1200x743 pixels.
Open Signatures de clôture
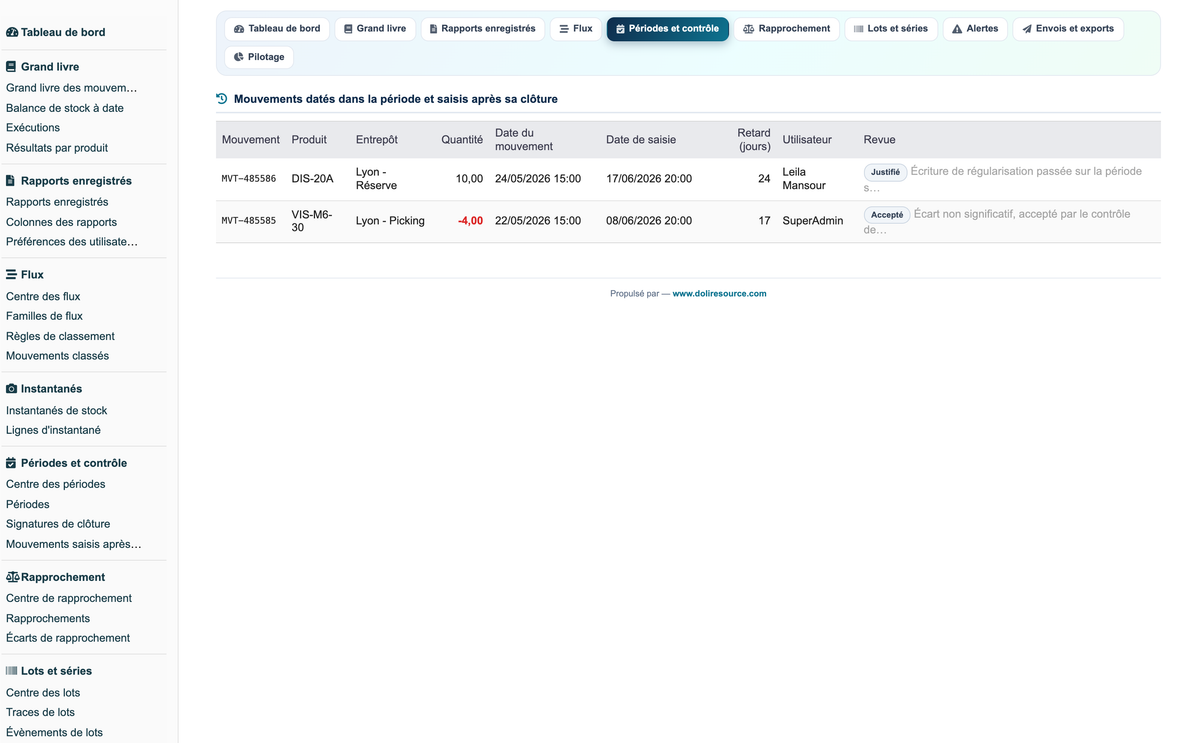(x=58, y=524)
